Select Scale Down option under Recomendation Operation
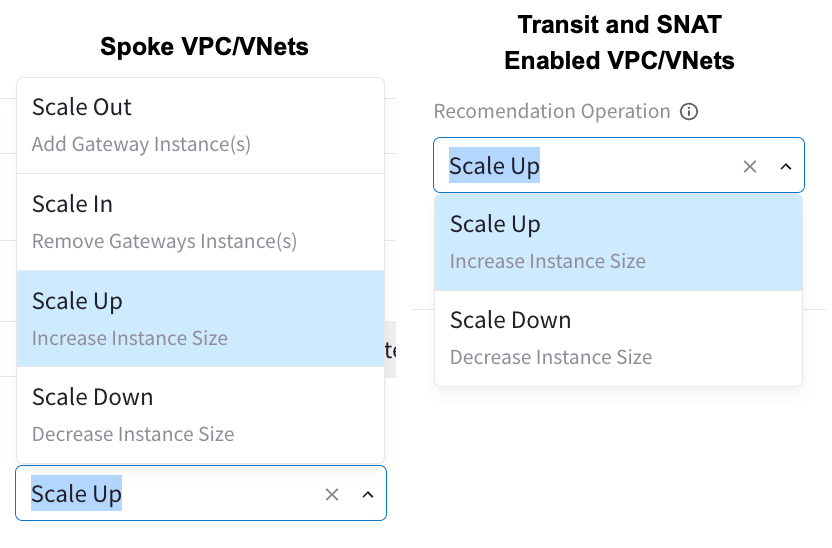 [x=510, y=321]
